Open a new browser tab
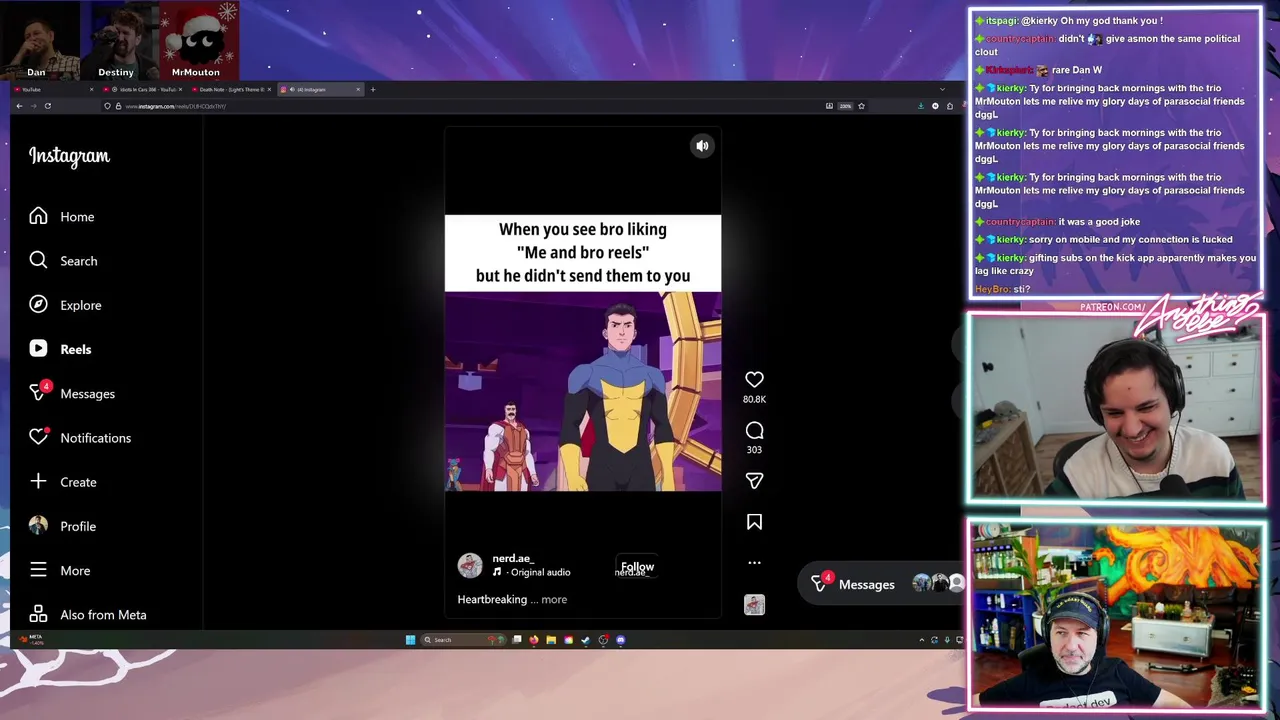 click(x=373, y=90)
